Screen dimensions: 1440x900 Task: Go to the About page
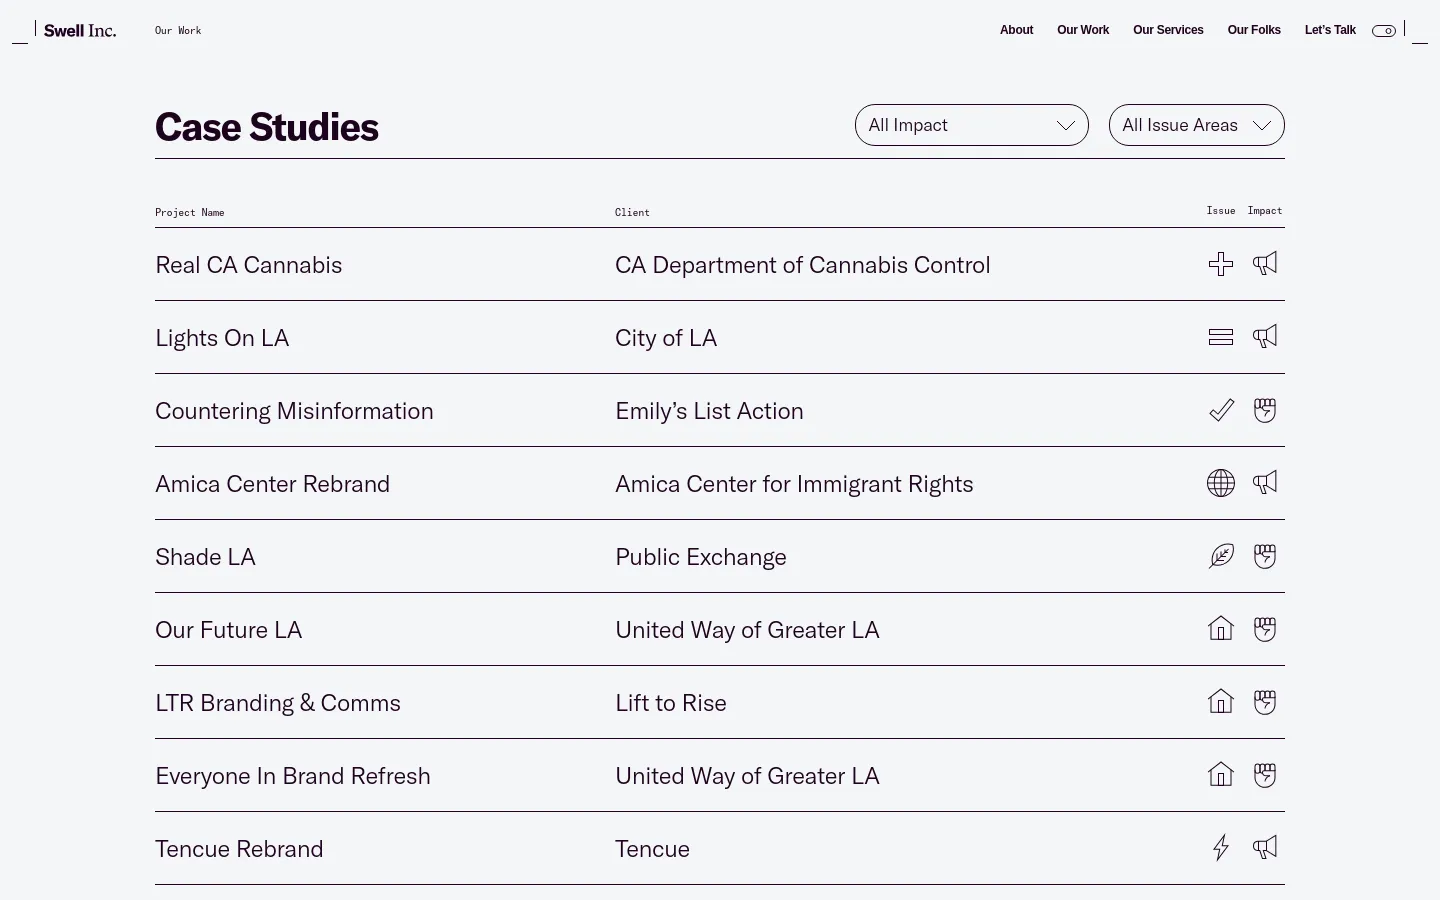[1016, 30]
